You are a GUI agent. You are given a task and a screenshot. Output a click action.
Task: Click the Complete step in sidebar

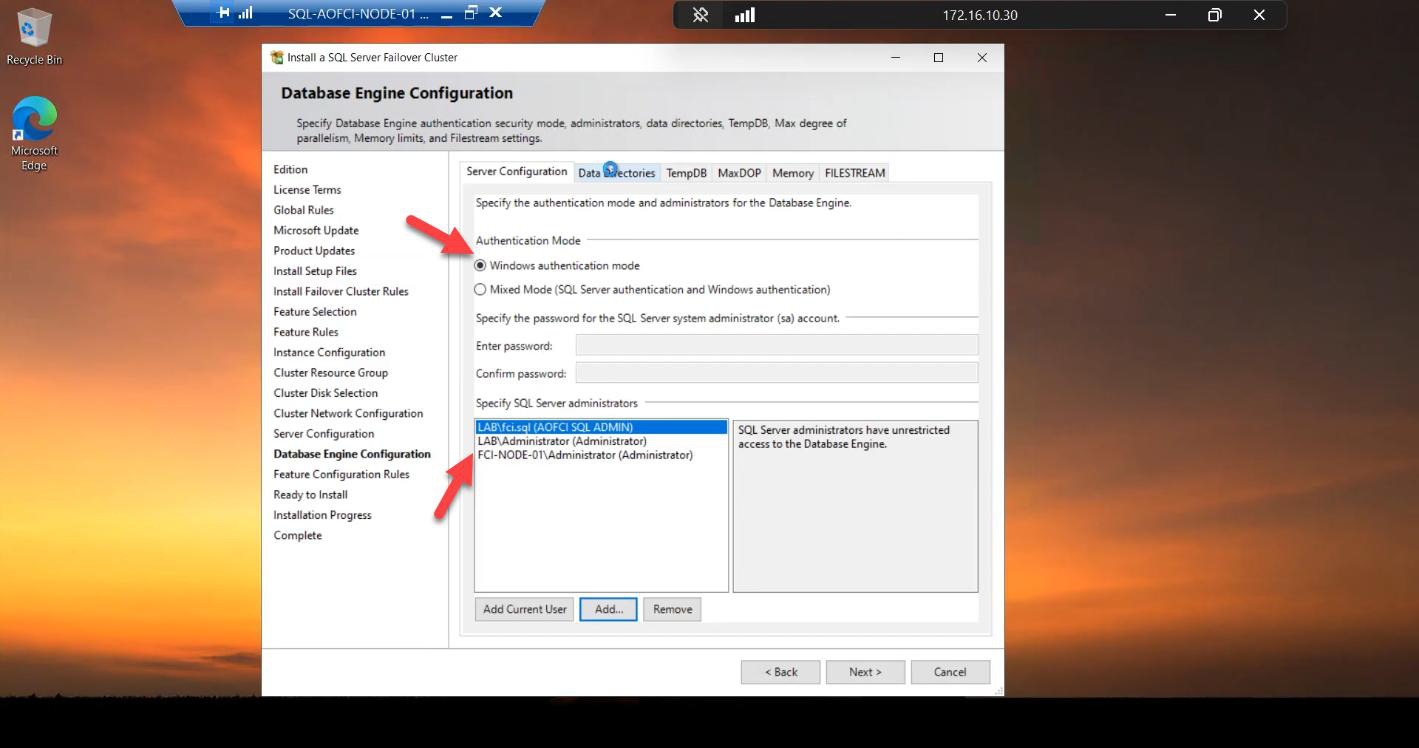click(298, 536)
